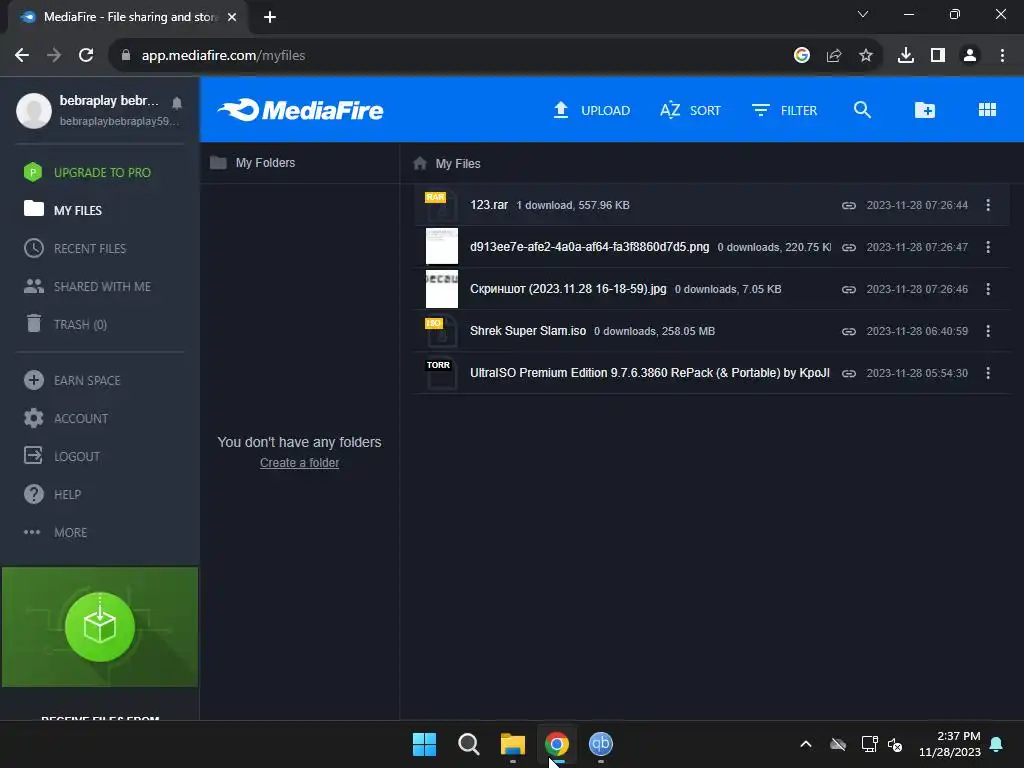Click the Create a folder link

(299, 462)
